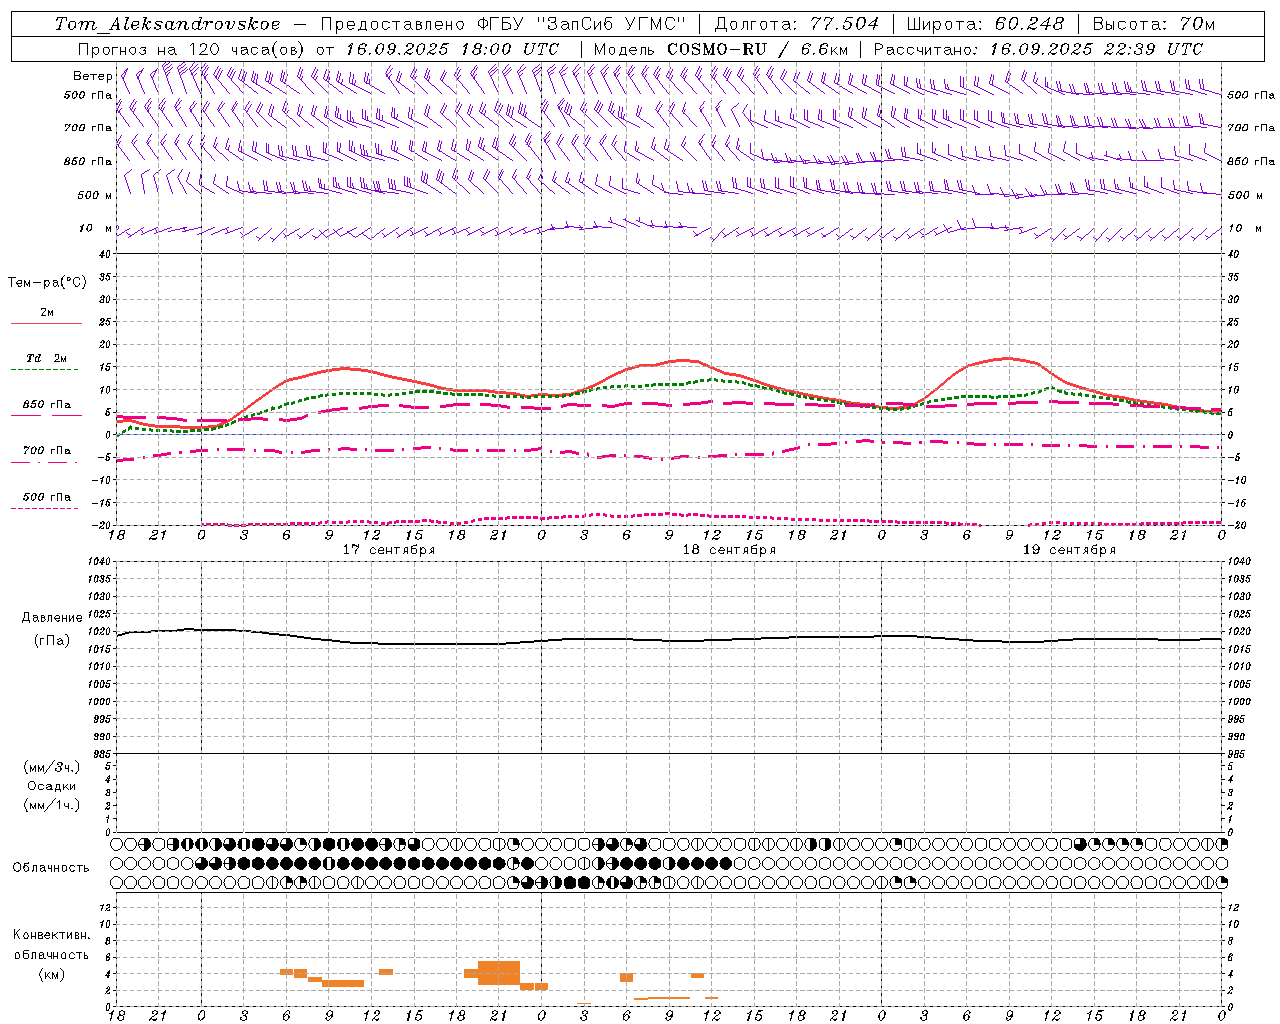1280x1024 pixels.
Task: Click the 700 гПа entry in the temperature legend
Action: [x=47, y=451]
